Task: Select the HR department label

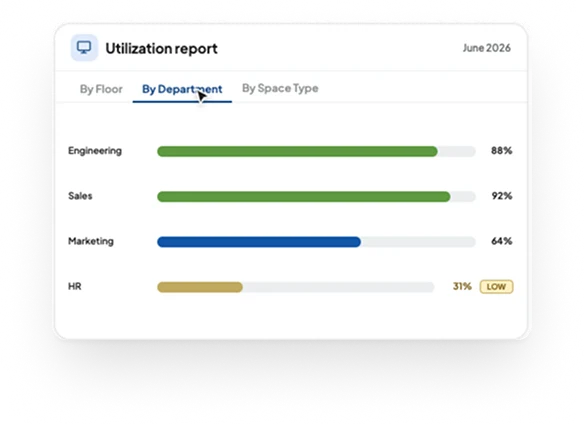Action: pyautogui.click(x=74, y=287)
